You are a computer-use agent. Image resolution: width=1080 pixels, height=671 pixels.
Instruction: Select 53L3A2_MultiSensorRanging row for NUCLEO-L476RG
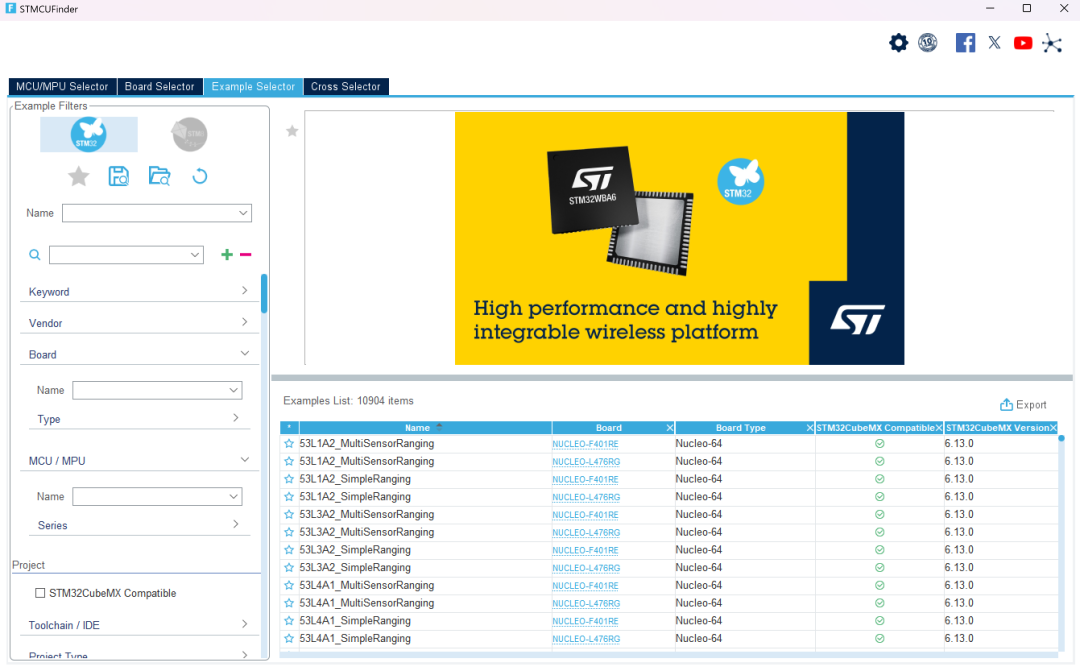click(669, 533)
